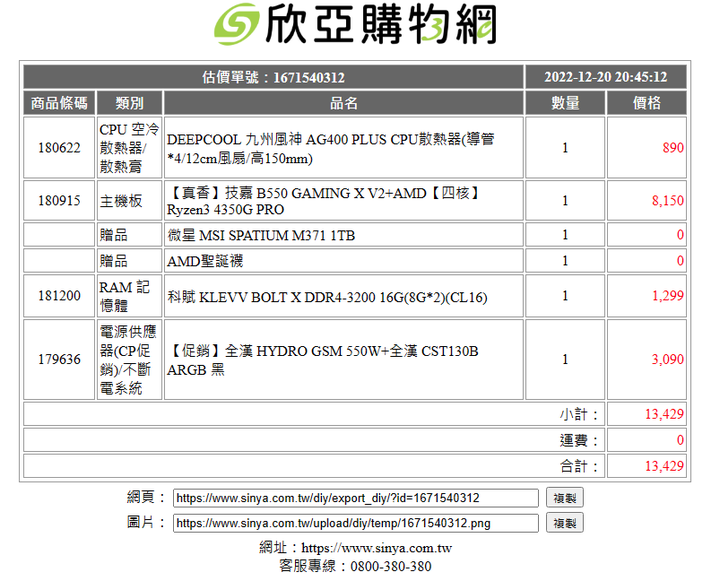Click the 數量 column header
Viewport: 720px width, 581px height.
tap(565, 103)
